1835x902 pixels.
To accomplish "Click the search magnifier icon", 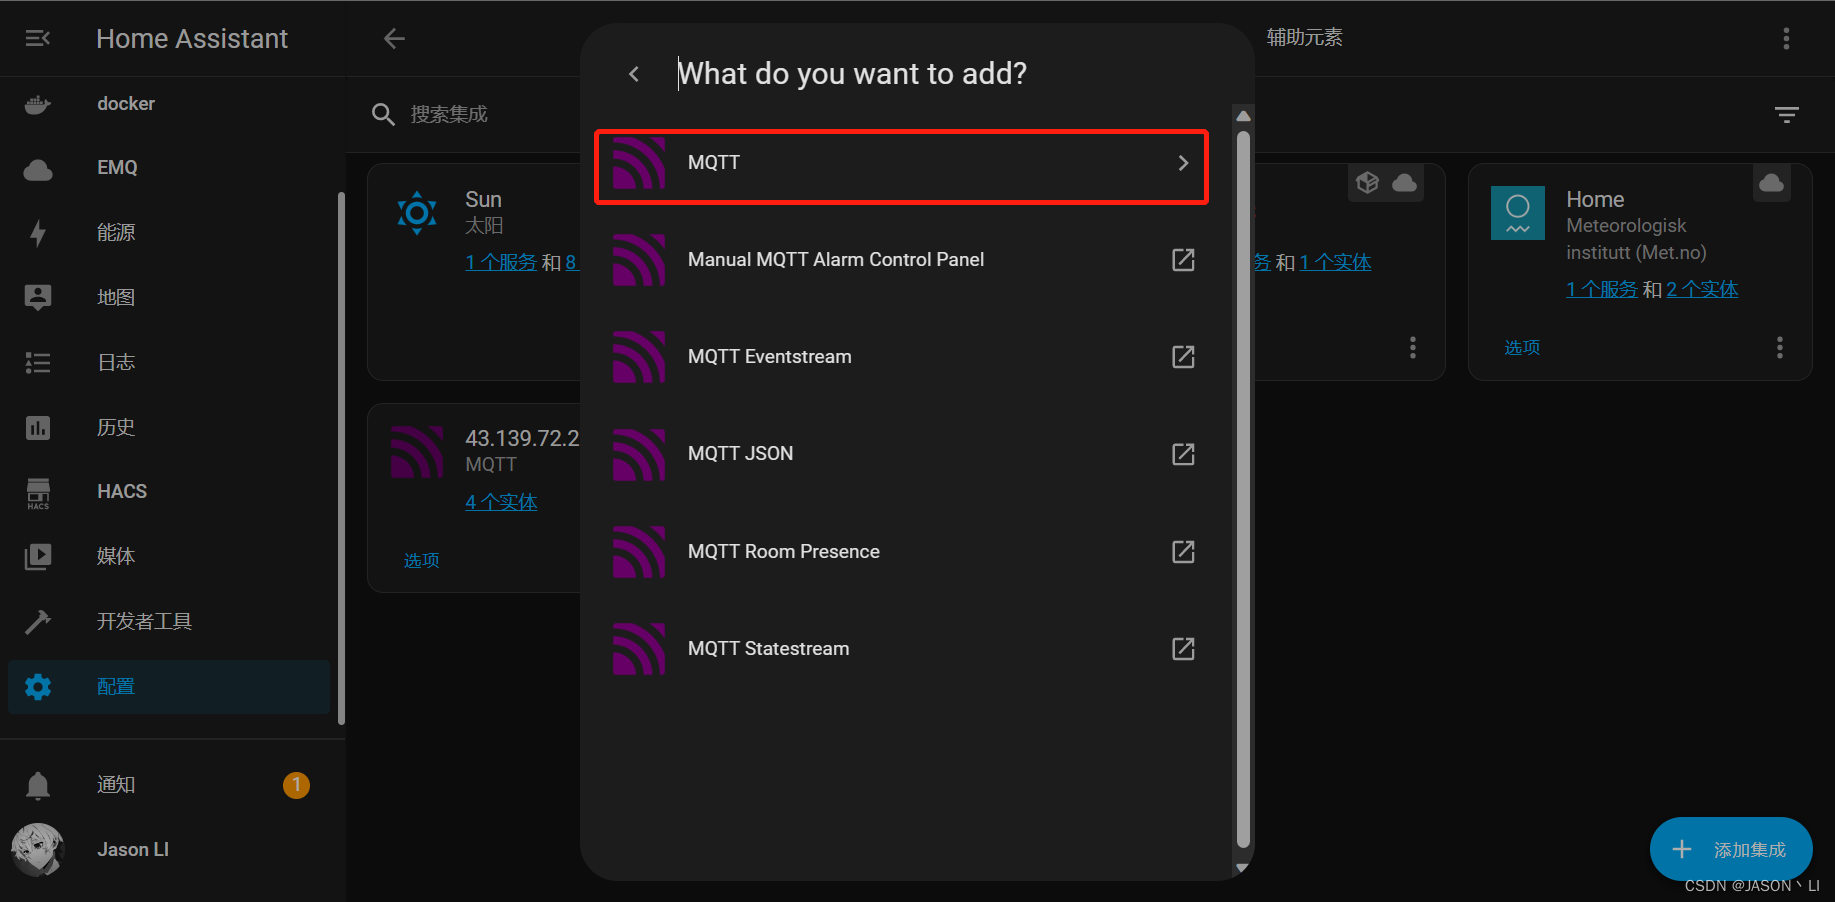I will coord(383,114).
